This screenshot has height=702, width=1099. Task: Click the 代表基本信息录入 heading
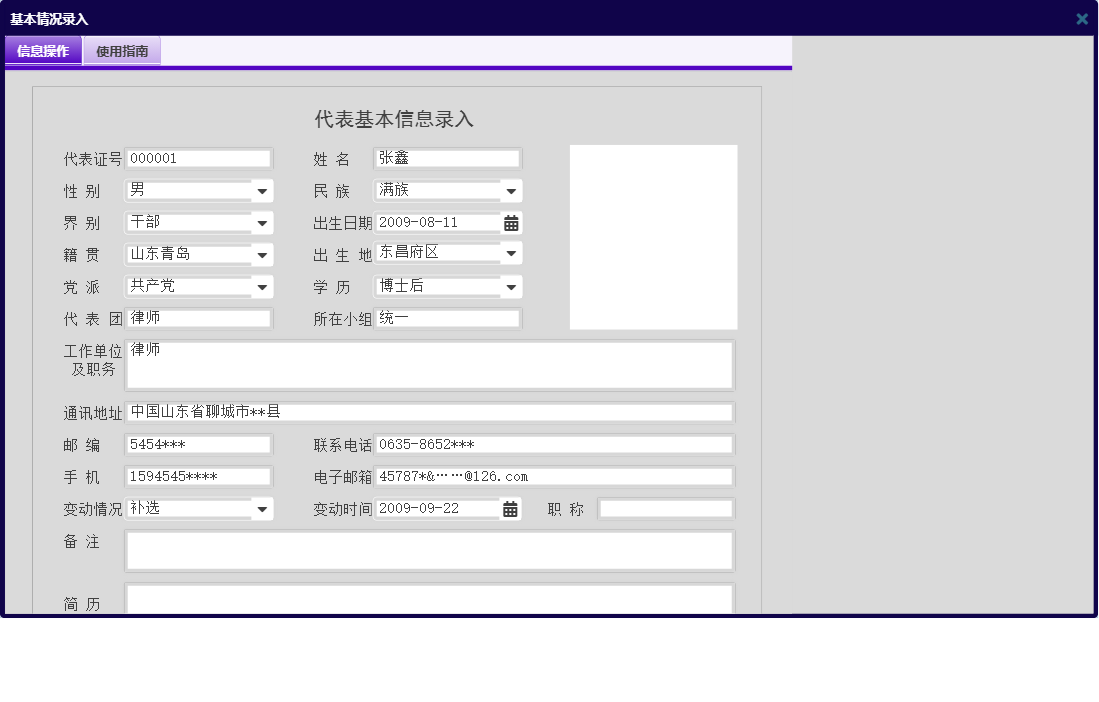click(394, 119)
